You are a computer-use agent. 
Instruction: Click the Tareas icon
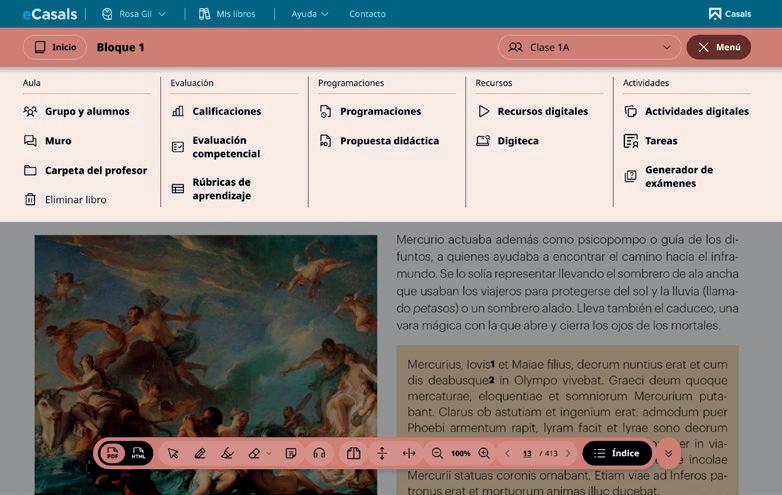point(630,141)
